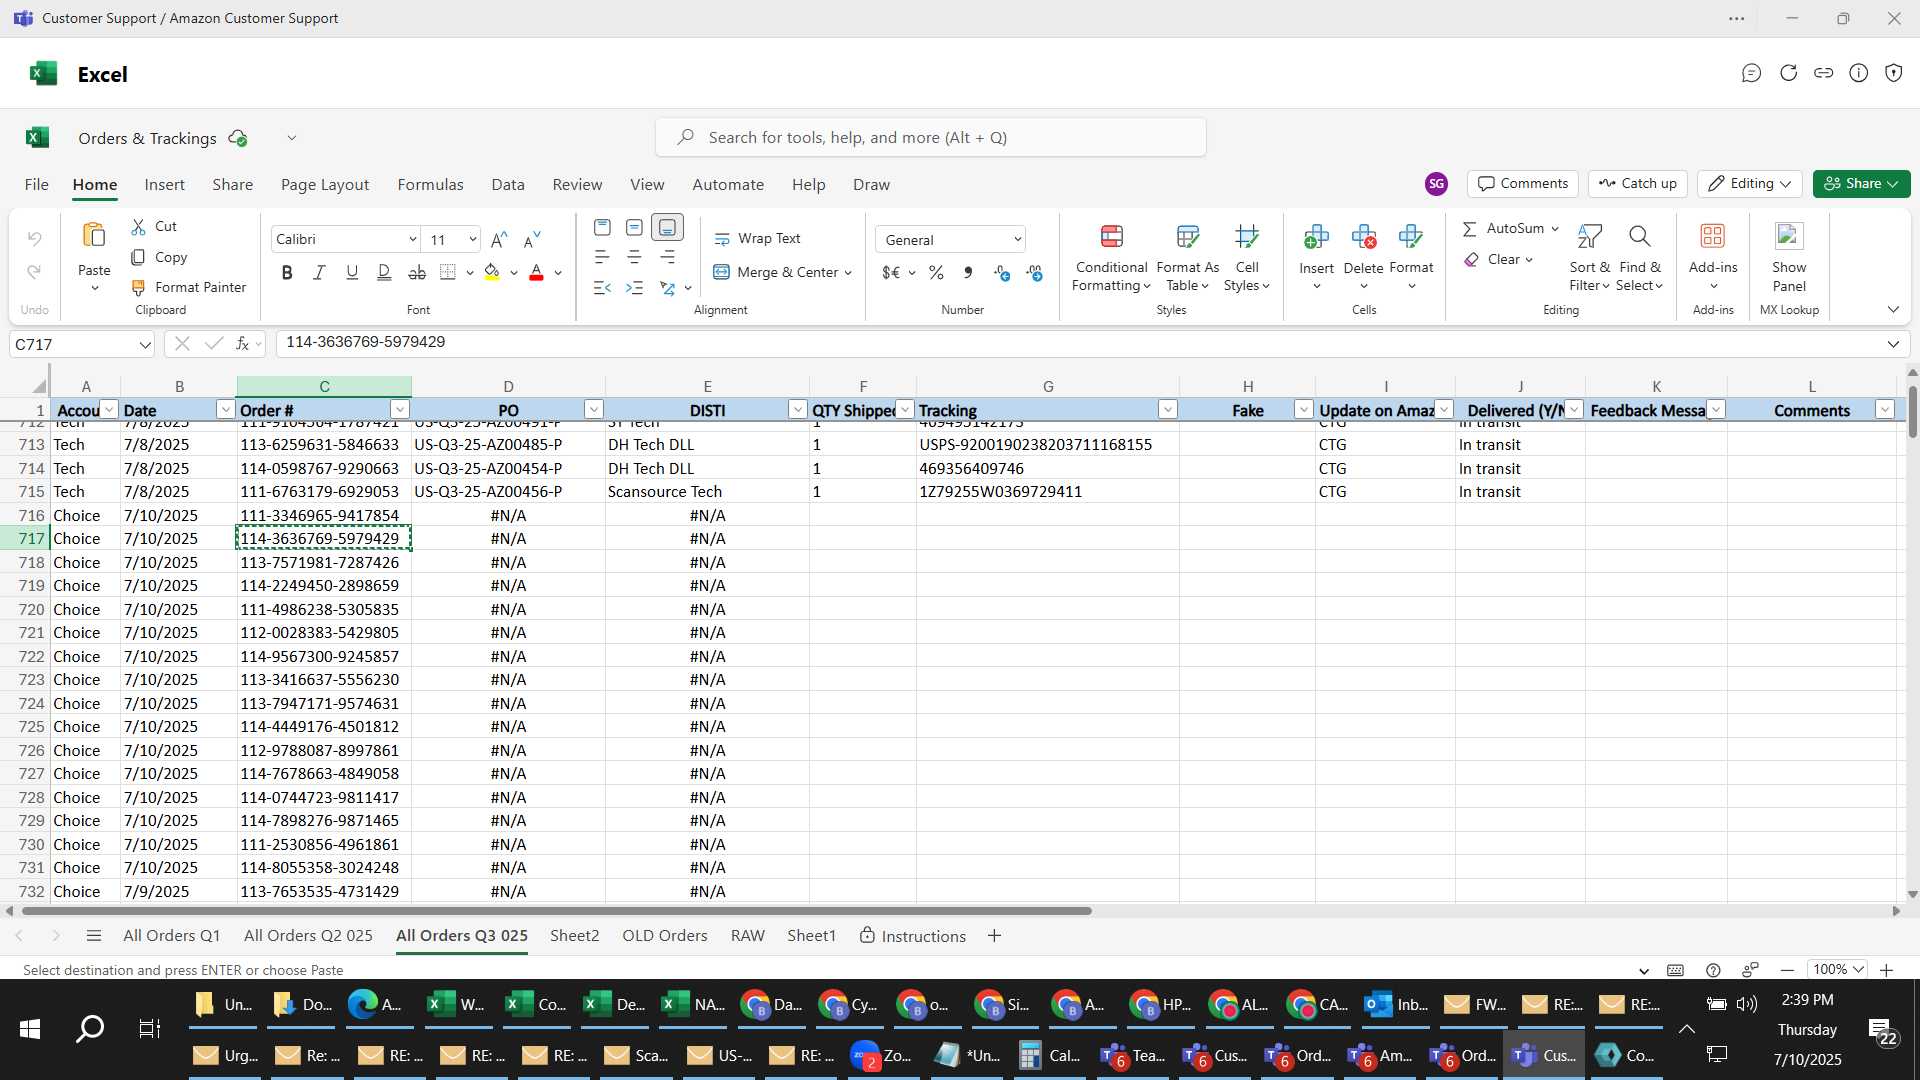1920x1080 pixels.
Task: Click the Increase Indent icon
Action: (634, 288)
